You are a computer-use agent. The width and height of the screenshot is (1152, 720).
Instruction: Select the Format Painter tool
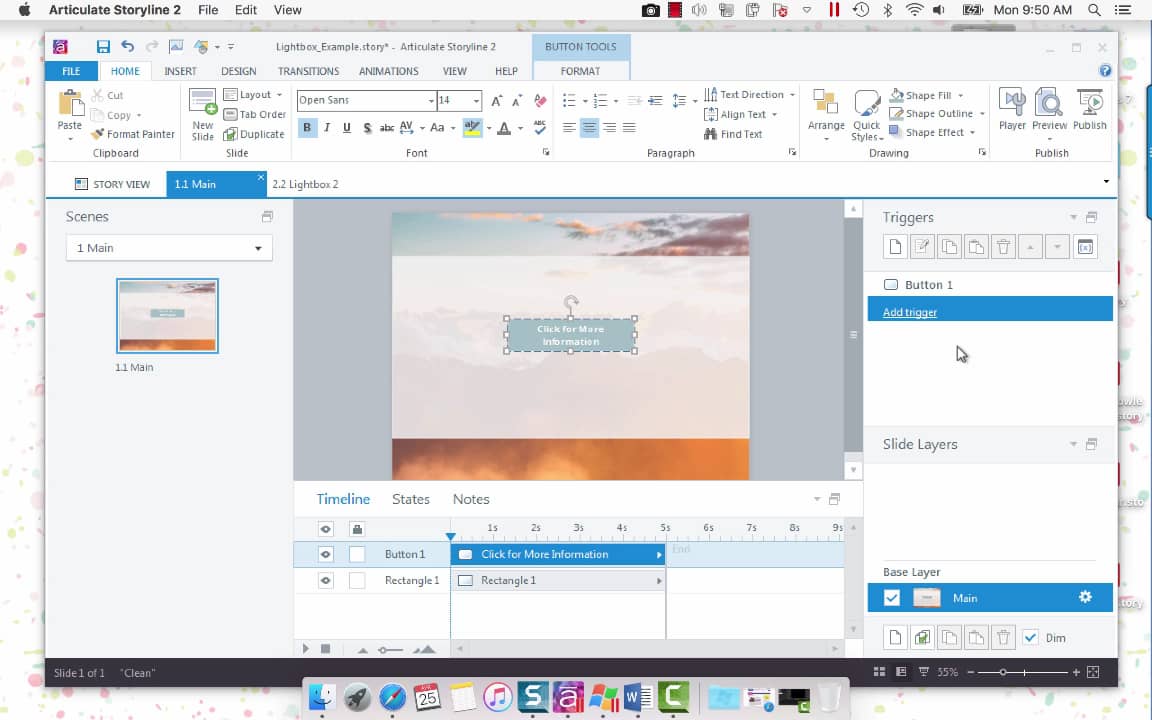(x=133, y=134)
